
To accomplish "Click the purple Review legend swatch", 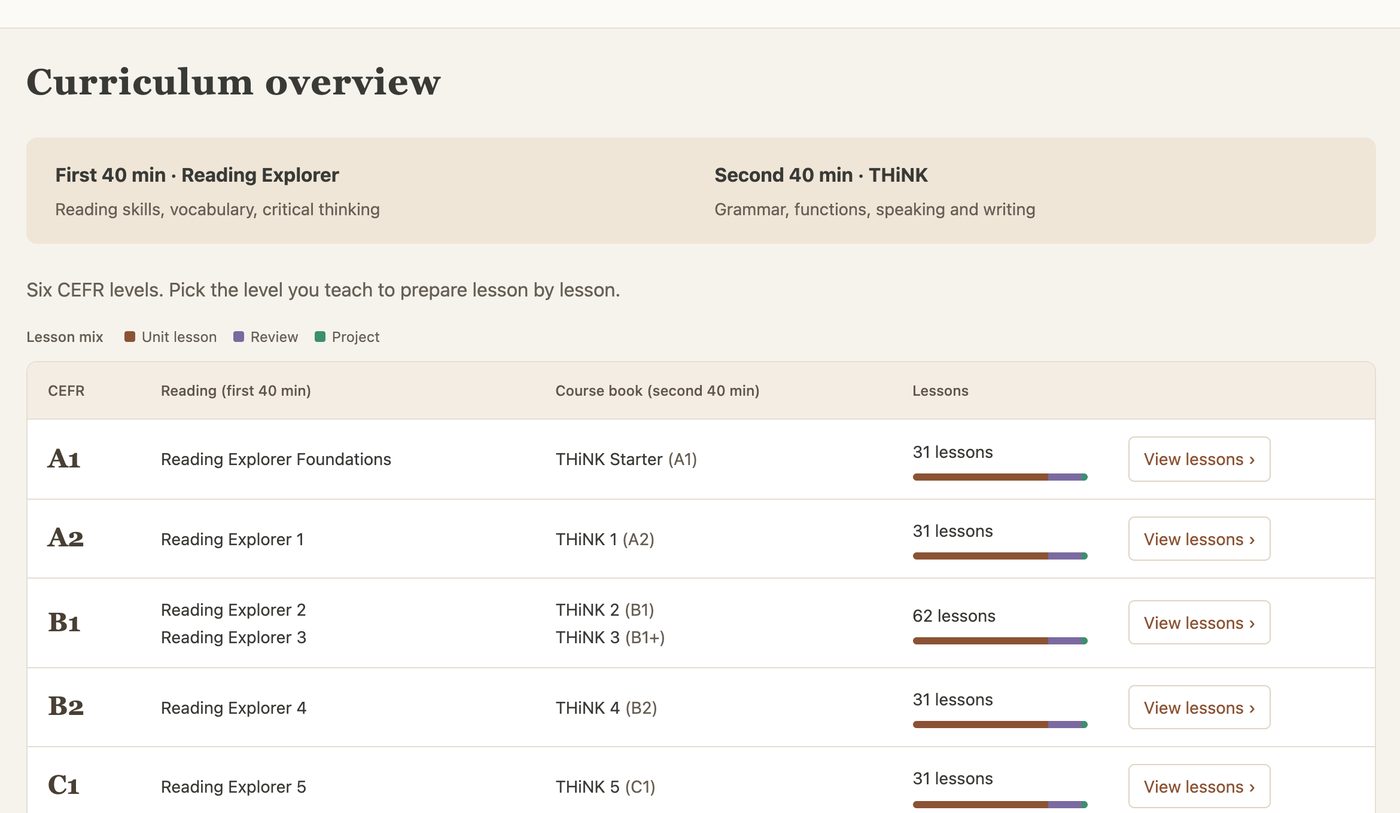I will (239, 337).
